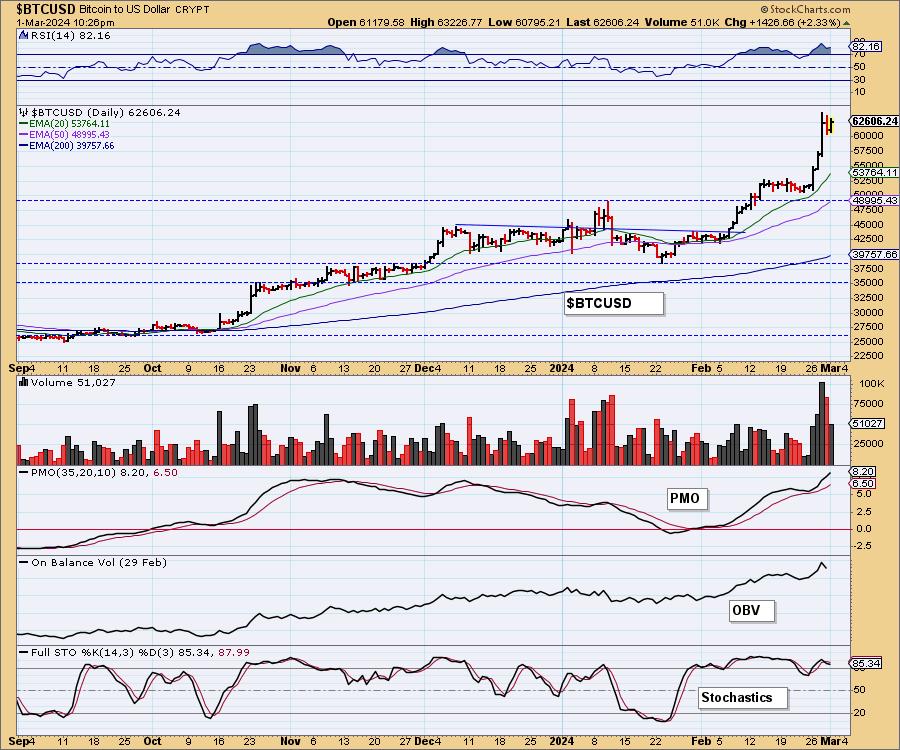Click the 1-Mar-2024 10:26pm timestamp
Screen dimensions: 900x750
[65, 22]
